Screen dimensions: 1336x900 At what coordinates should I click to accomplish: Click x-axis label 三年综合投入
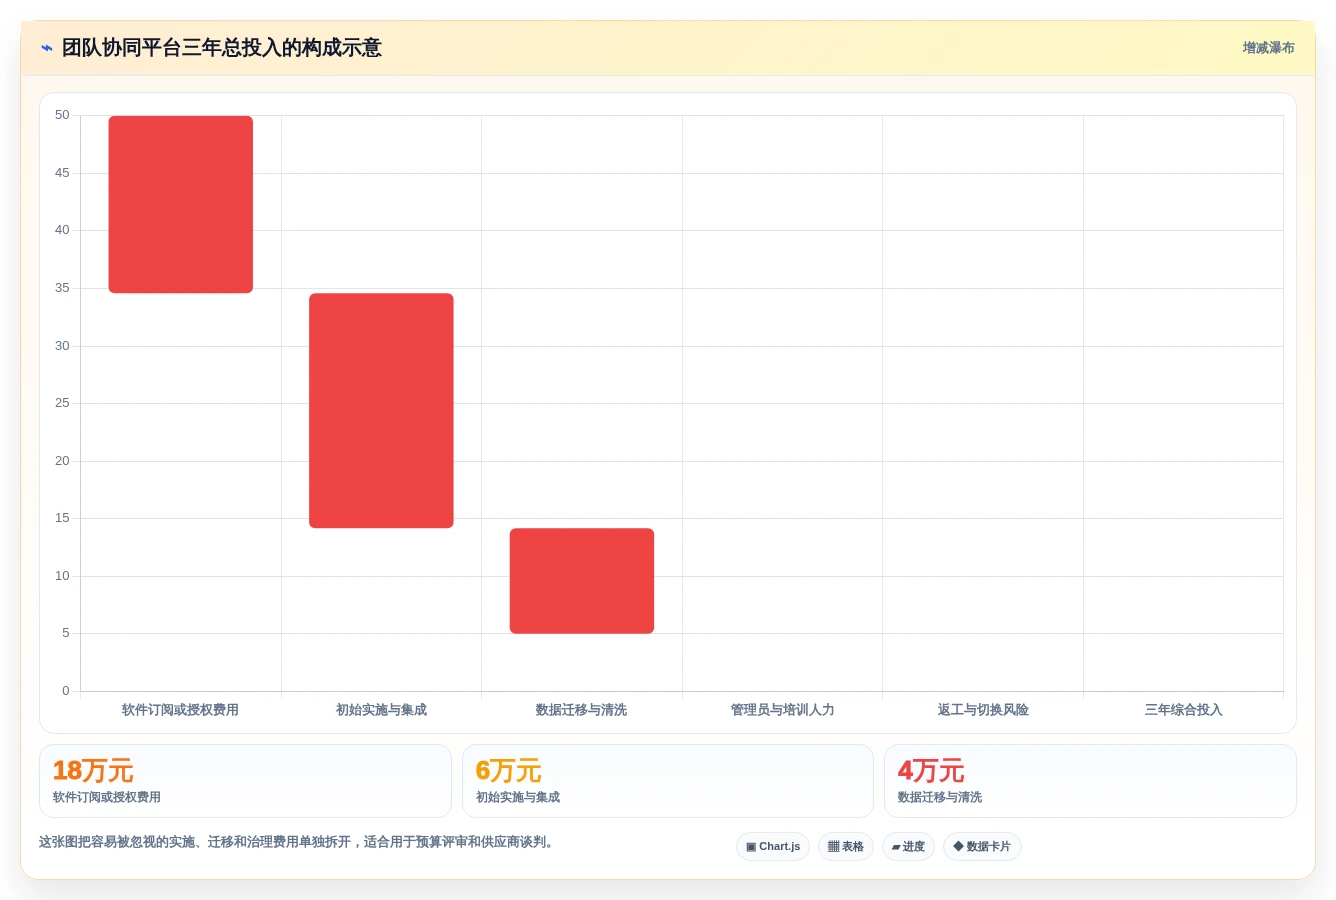tap(1183, 710)
